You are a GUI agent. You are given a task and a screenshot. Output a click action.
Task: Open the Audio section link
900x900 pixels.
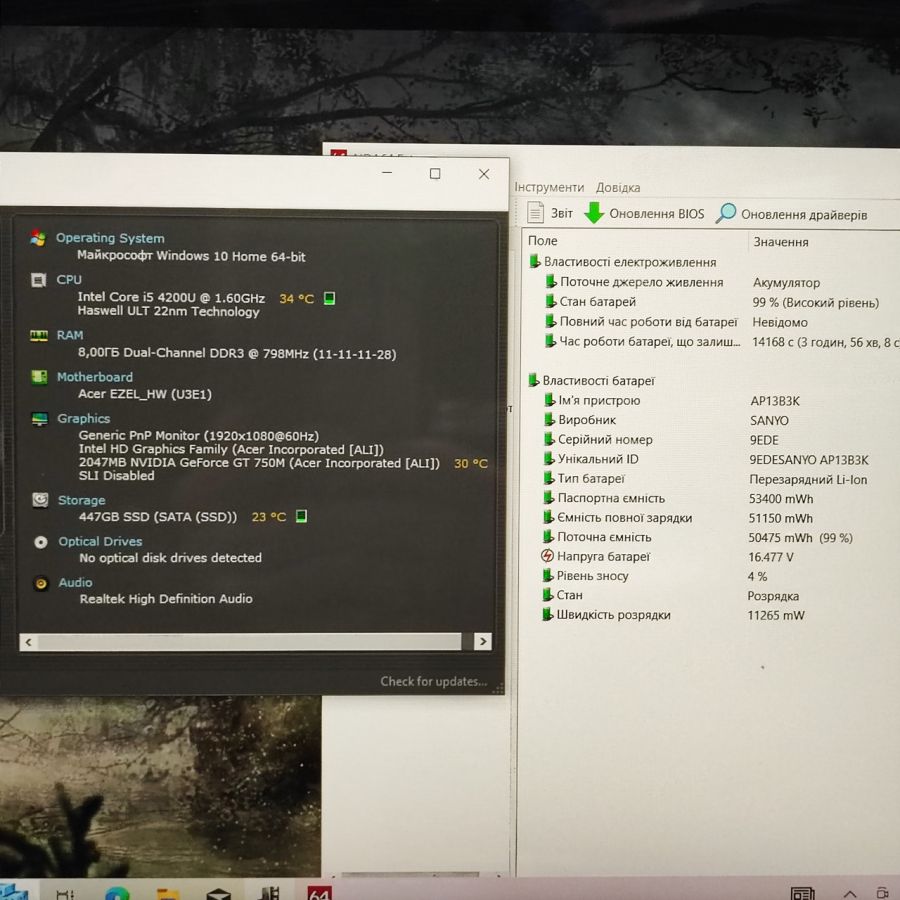tap(75, 583)
